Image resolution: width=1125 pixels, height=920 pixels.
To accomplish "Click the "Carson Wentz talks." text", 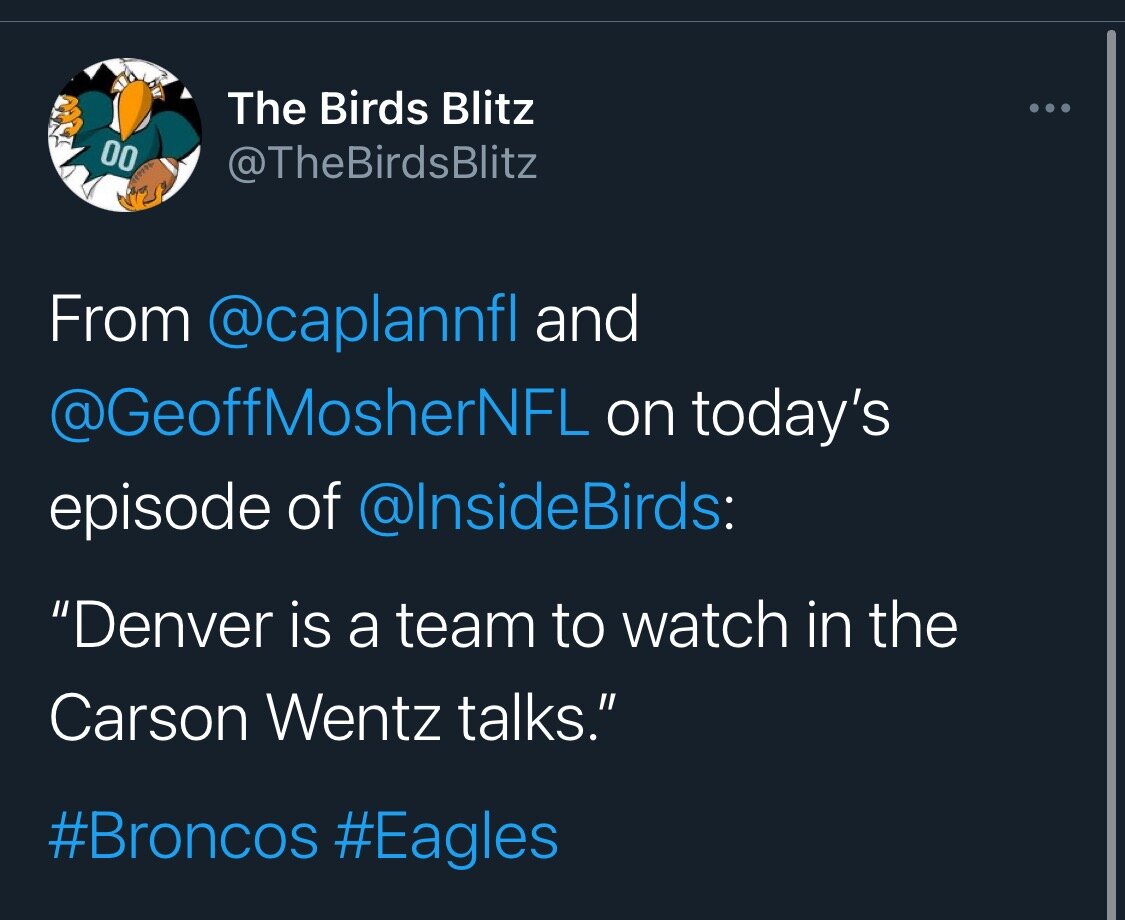I will pos(330,718).
